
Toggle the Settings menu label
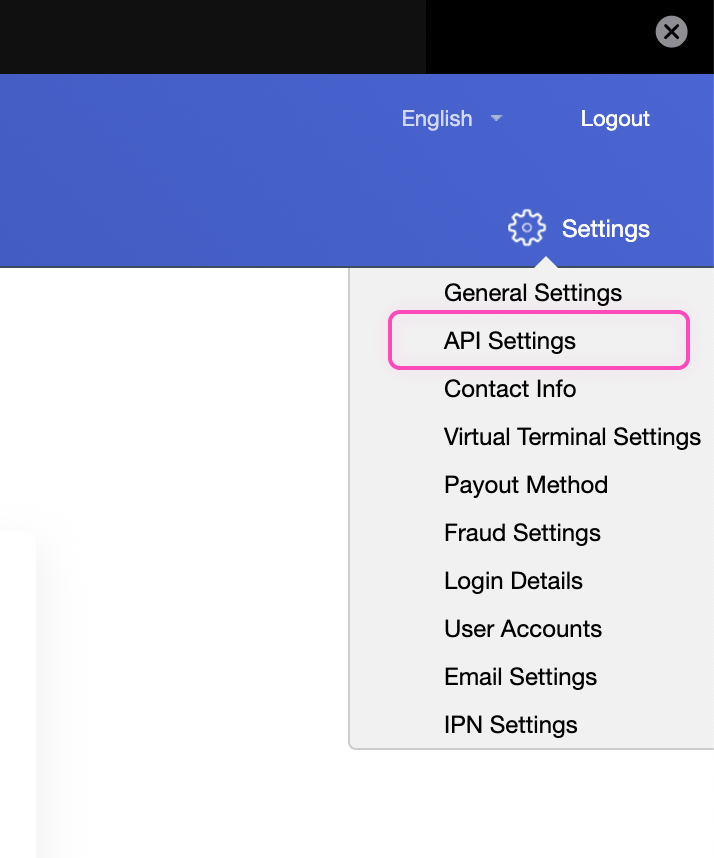click(605, 229)
